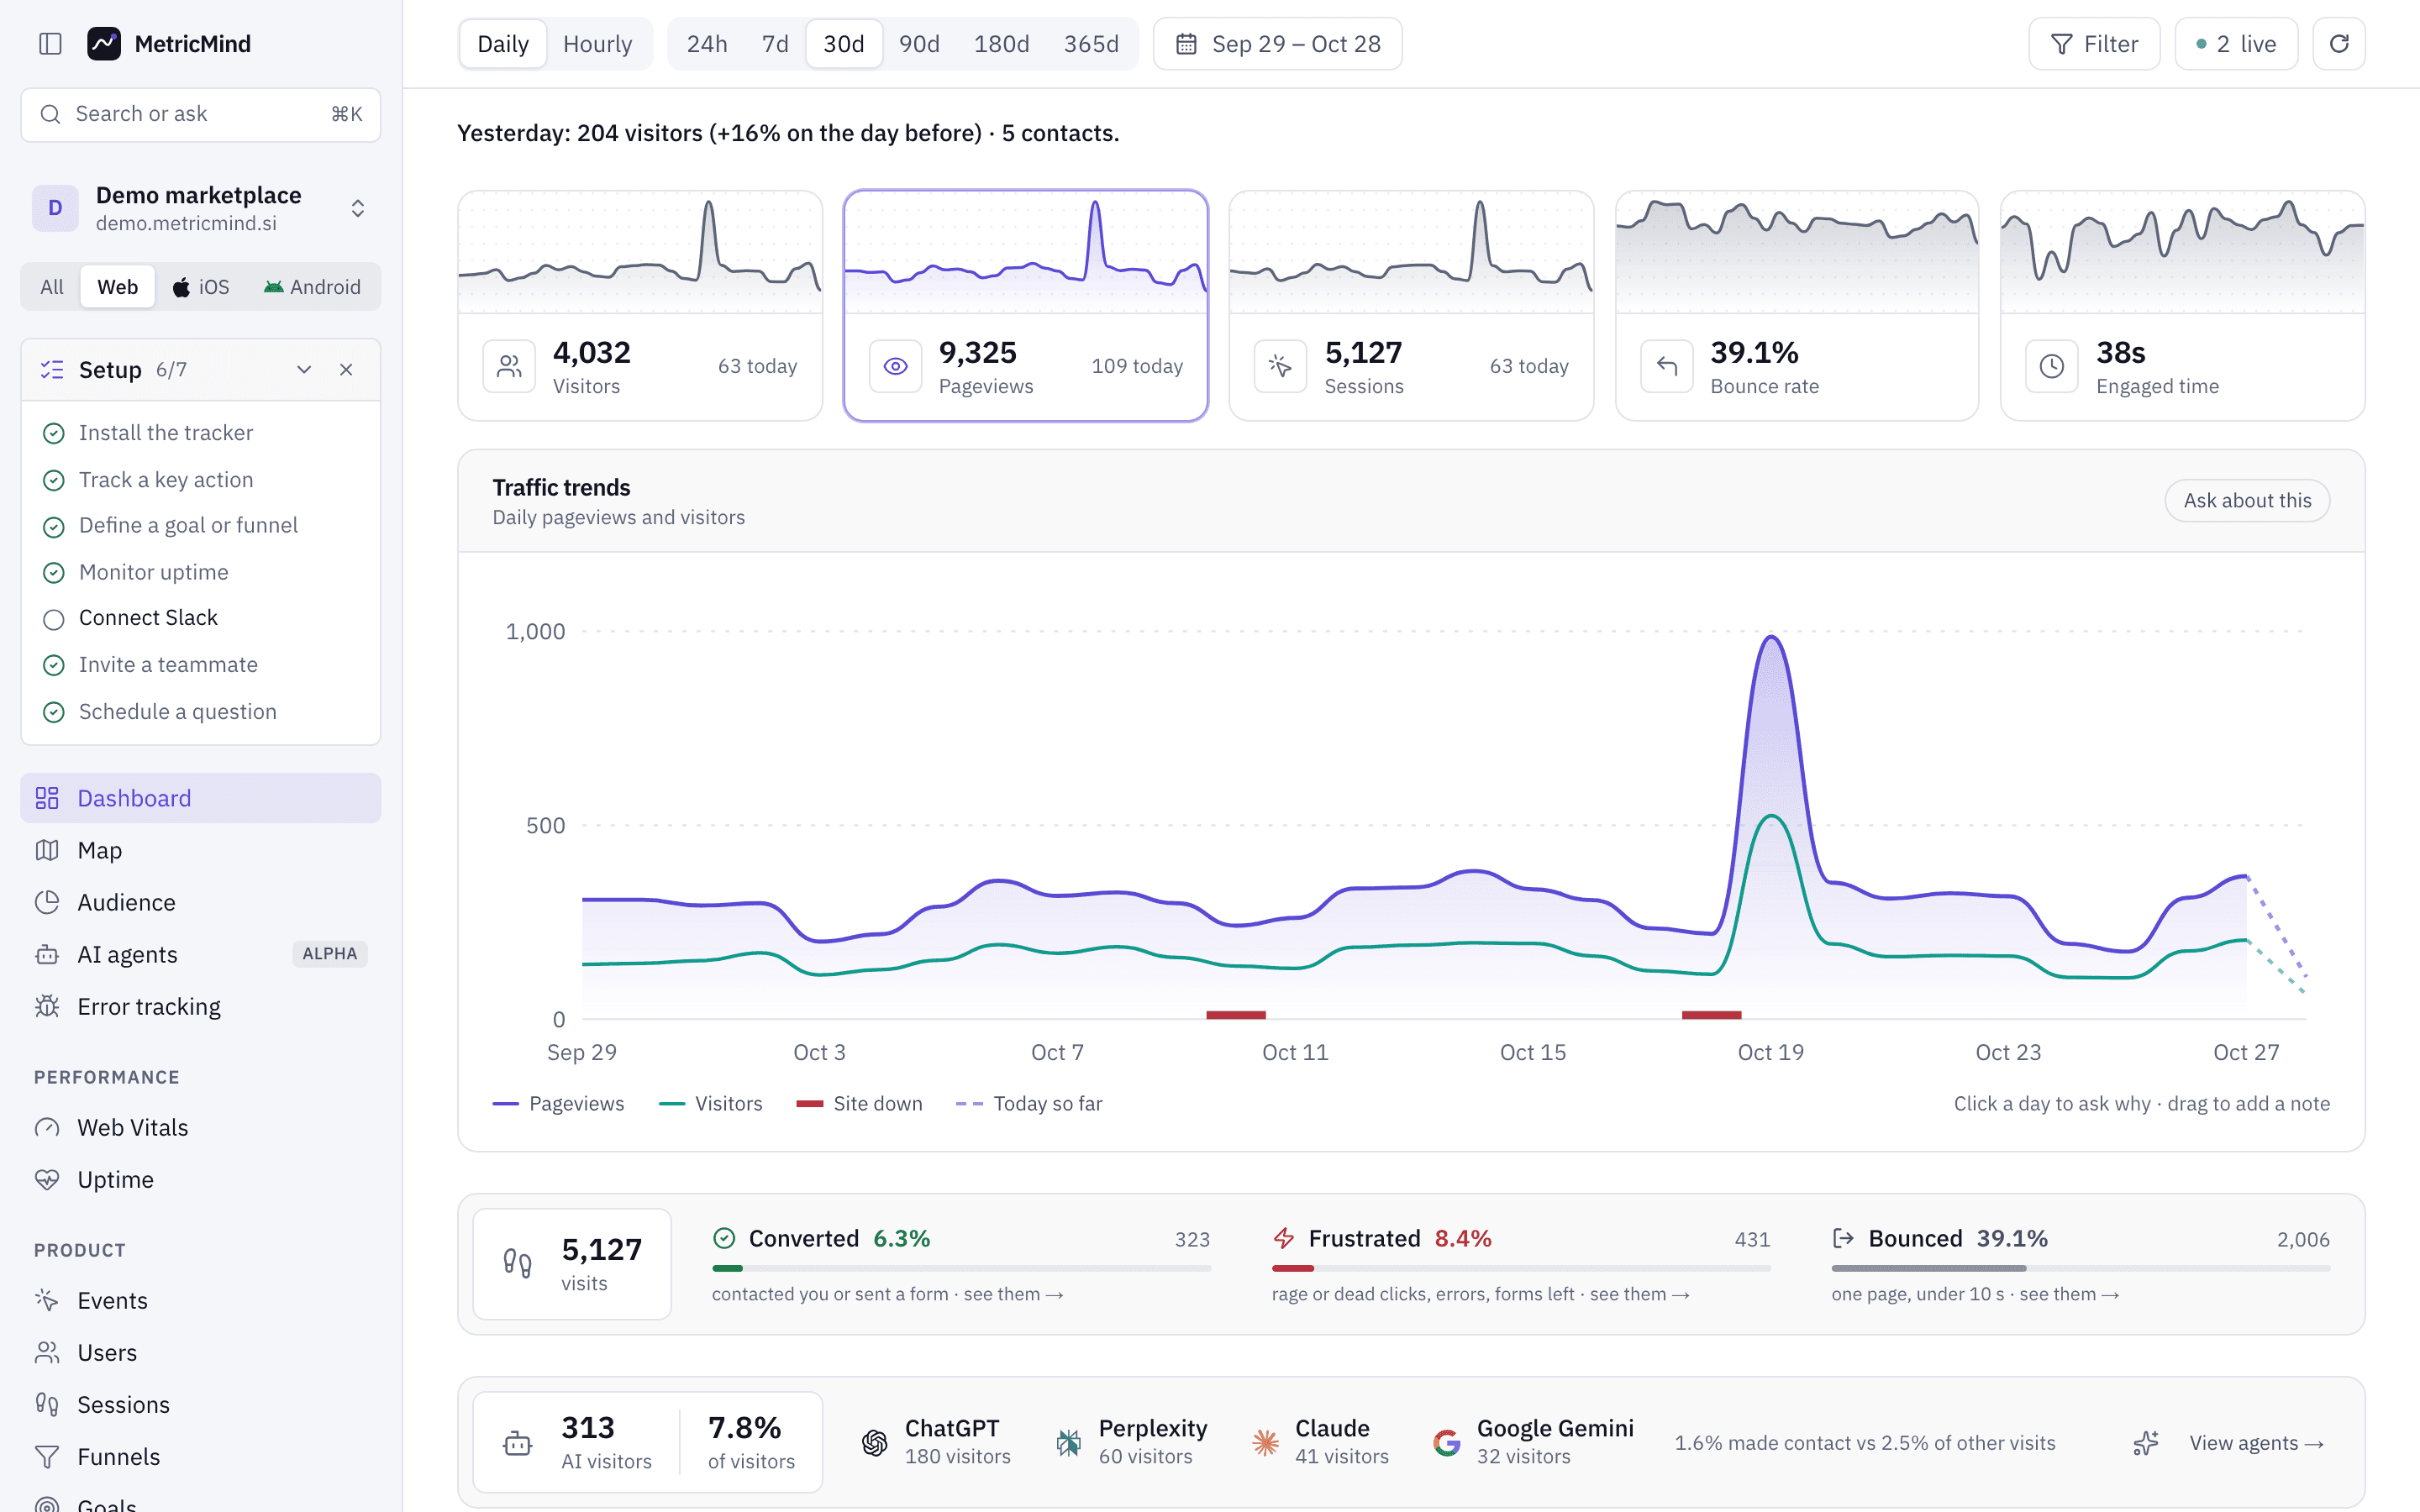Collapse the Setup checklist chevron
Screen dimensions: 2420x1512
tap(304, 369)
